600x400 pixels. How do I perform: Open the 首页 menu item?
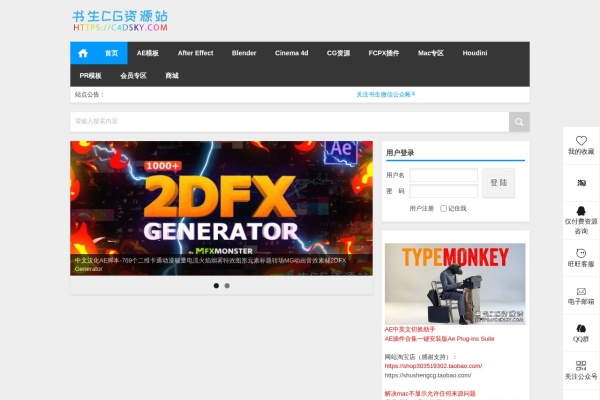(x=111, y=53)
